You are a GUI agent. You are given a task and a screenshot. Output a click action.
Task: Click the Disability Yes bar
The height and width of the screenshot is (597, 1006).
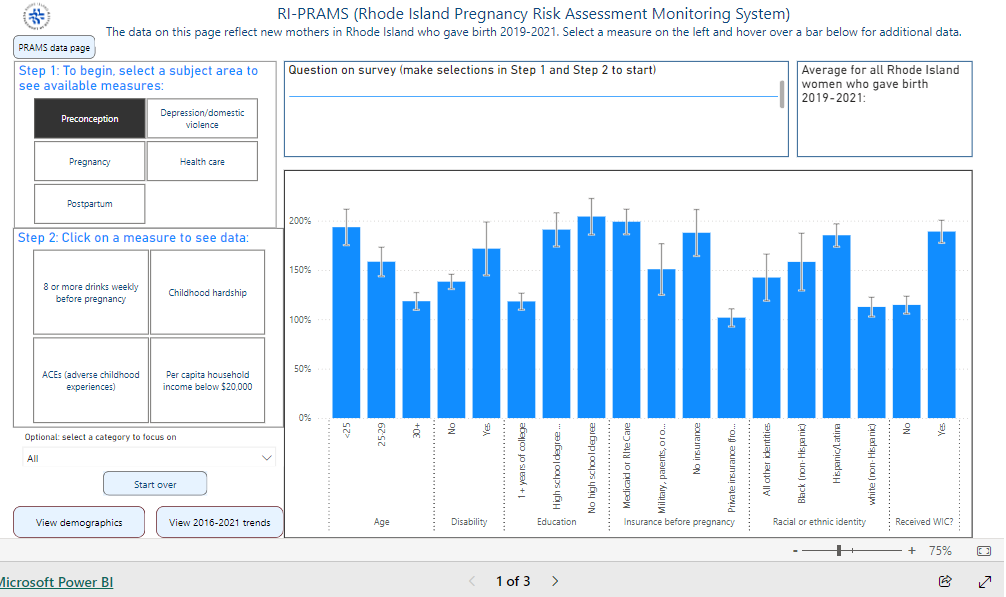[x=486, y=333]
